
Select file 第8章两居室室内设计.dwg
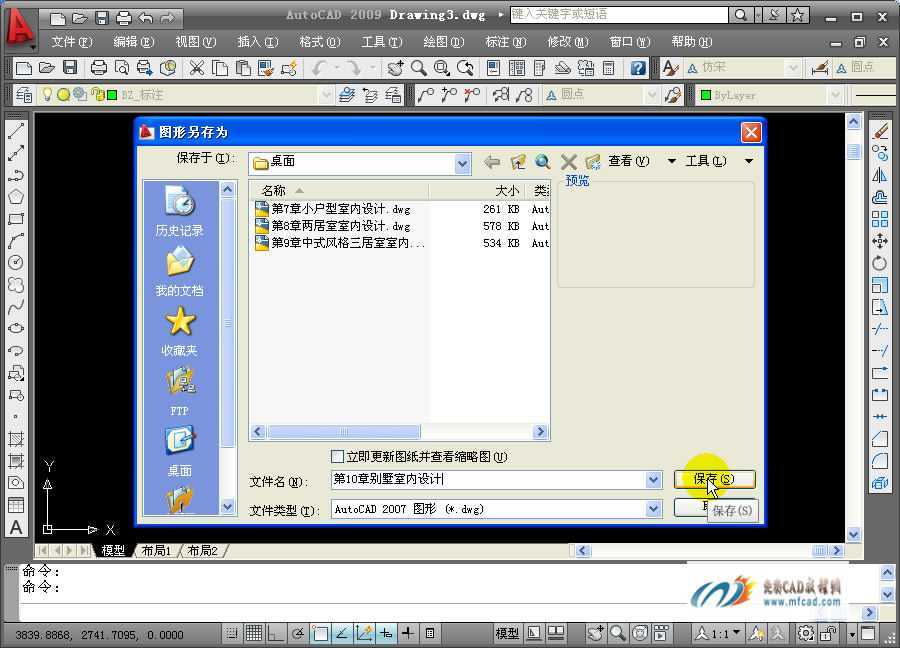click(x=341, y=226)
